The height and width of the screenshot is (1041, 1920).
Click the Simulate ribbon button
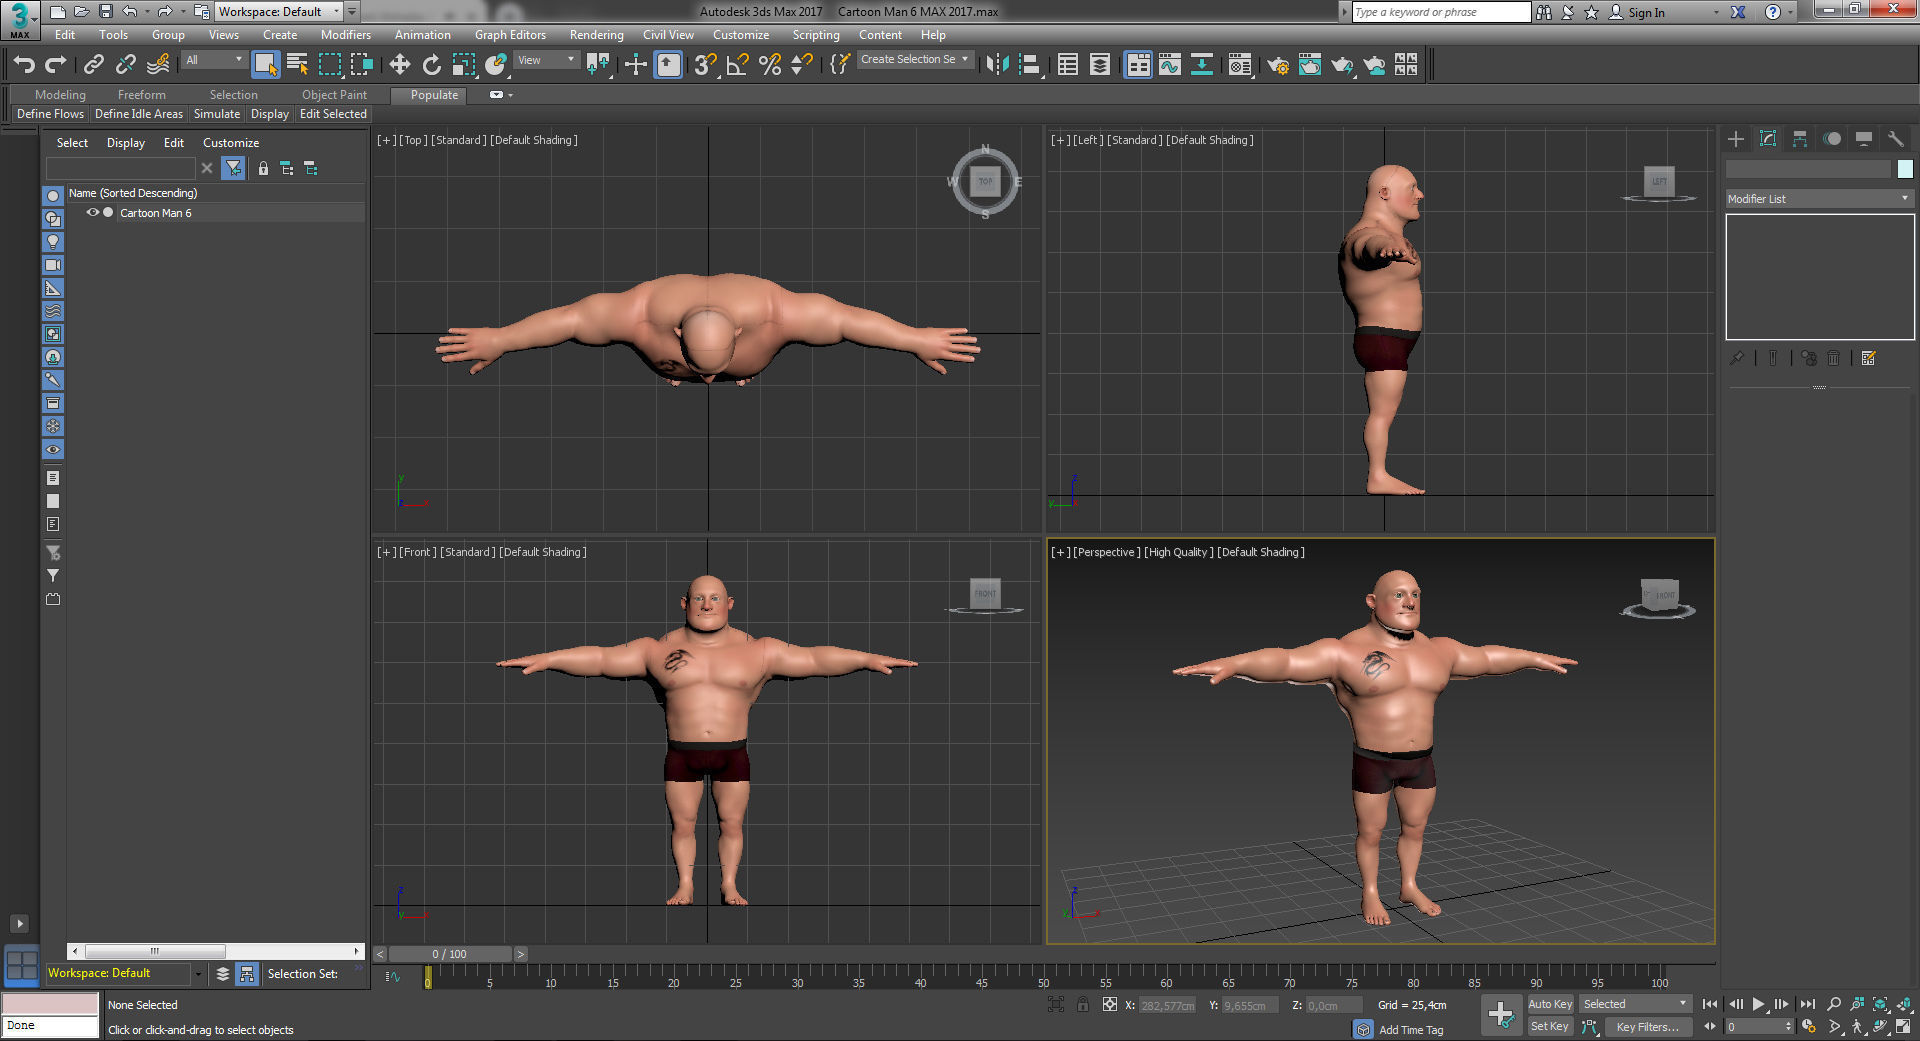tap(217, 114)
